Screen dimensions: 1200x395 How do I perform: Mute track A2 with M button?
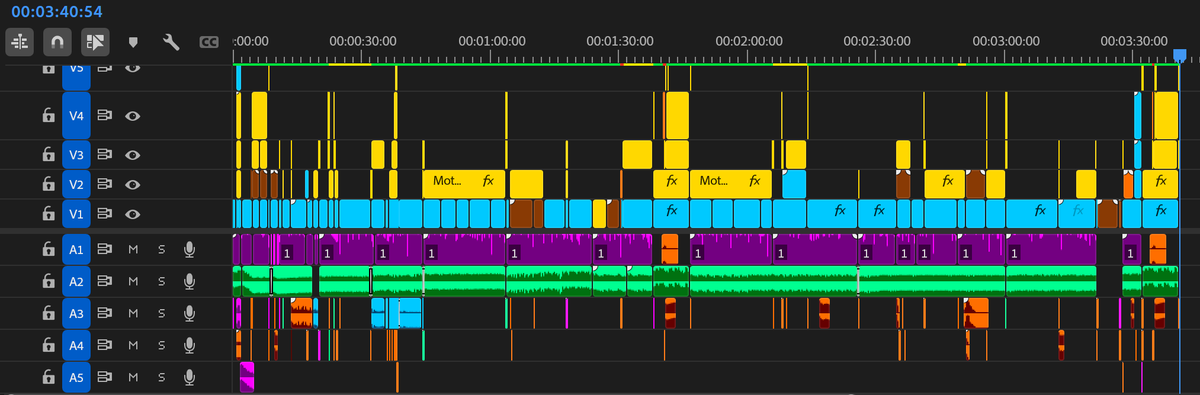[x=133, y=282]
